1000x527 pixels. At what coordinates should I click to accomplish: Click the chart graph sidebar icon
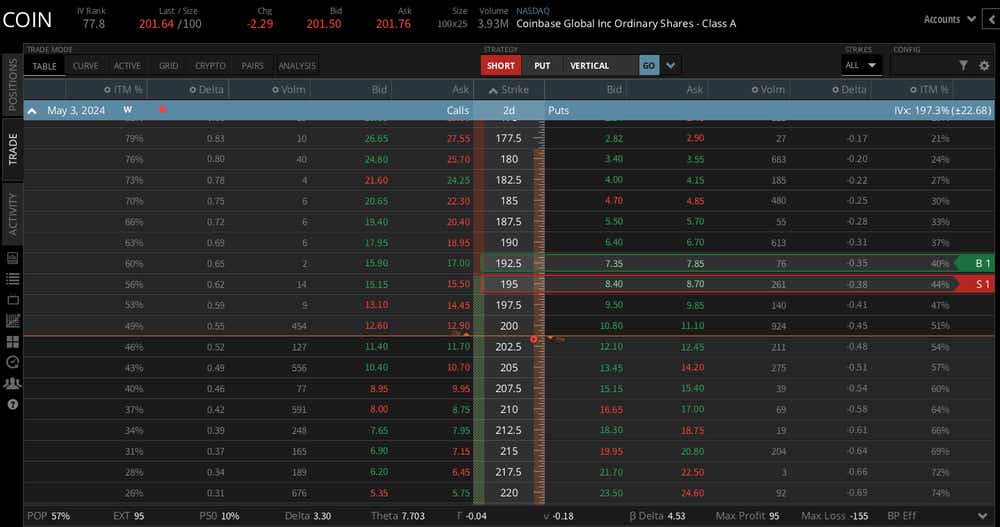point(13,321)
